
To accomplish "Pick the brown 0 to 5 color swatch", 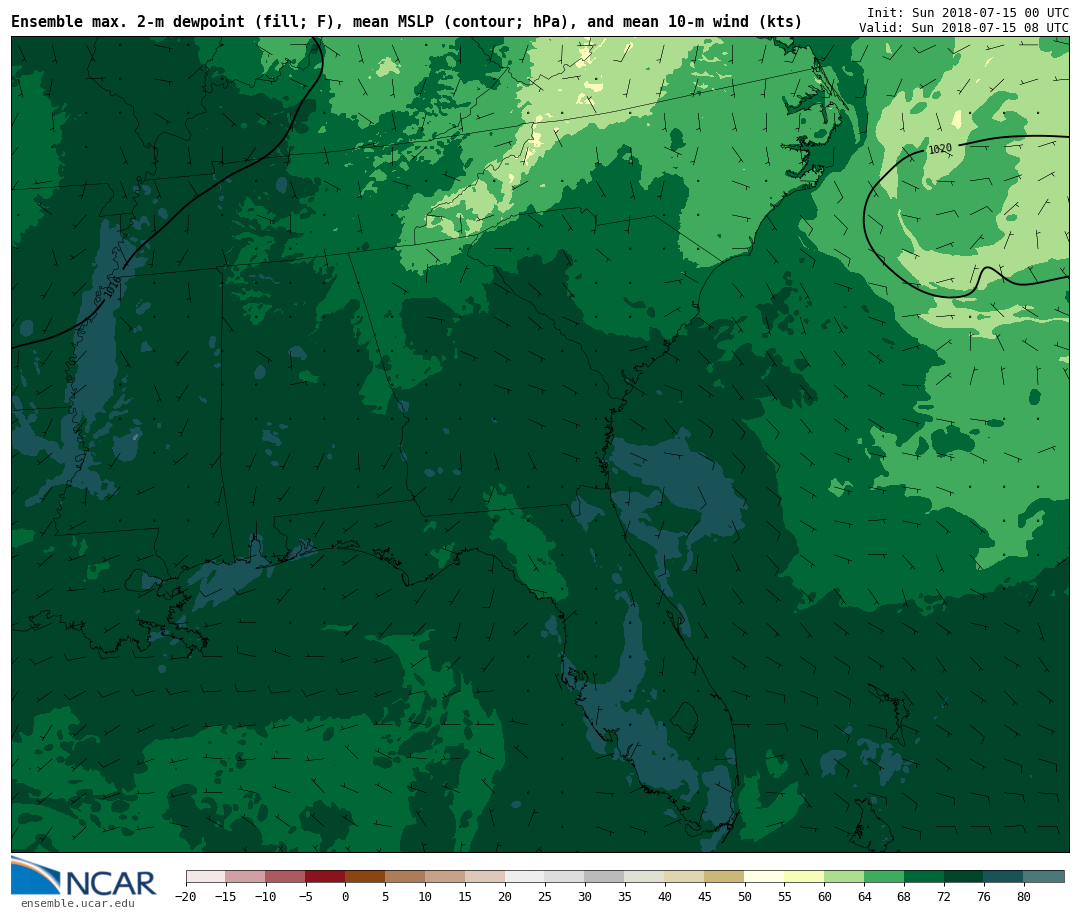I will click(x=365, y=877).
